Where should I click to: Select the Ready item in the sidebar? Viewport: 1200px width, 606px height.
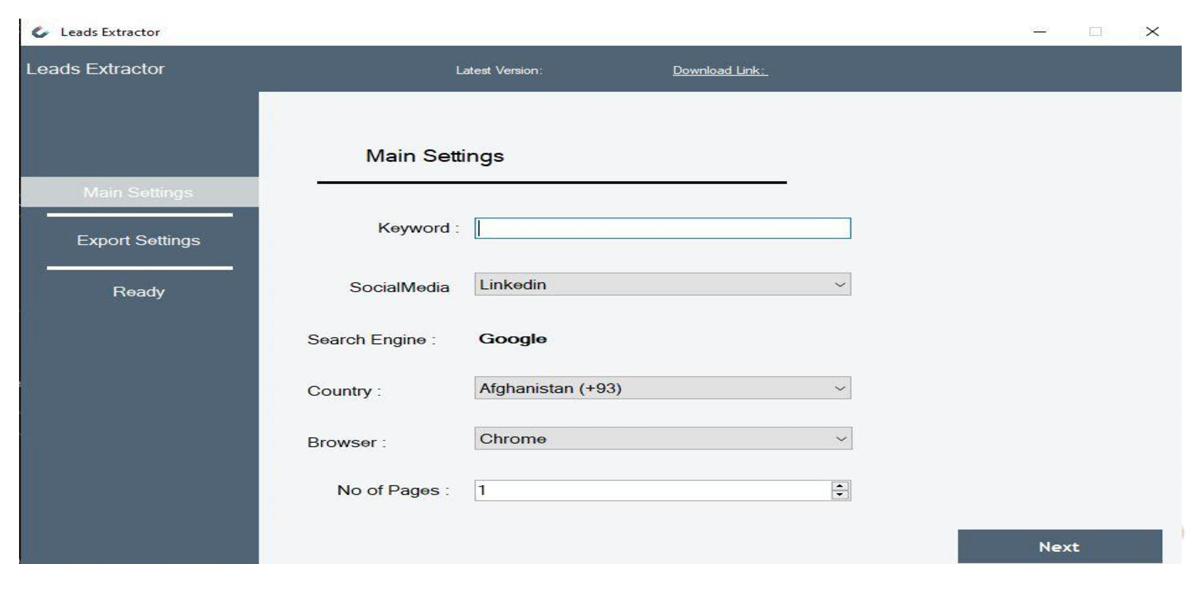(x=138, y=292)
